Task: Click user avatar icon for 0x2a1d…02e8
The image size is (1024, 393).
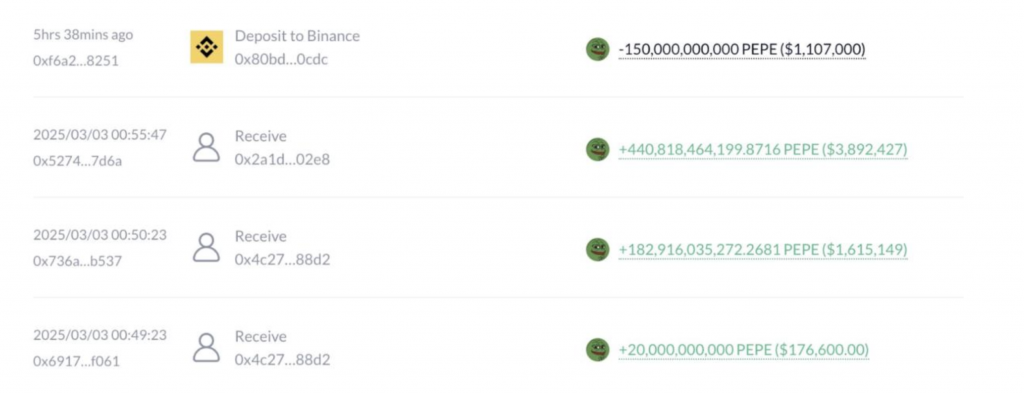Action: [206, 148]
